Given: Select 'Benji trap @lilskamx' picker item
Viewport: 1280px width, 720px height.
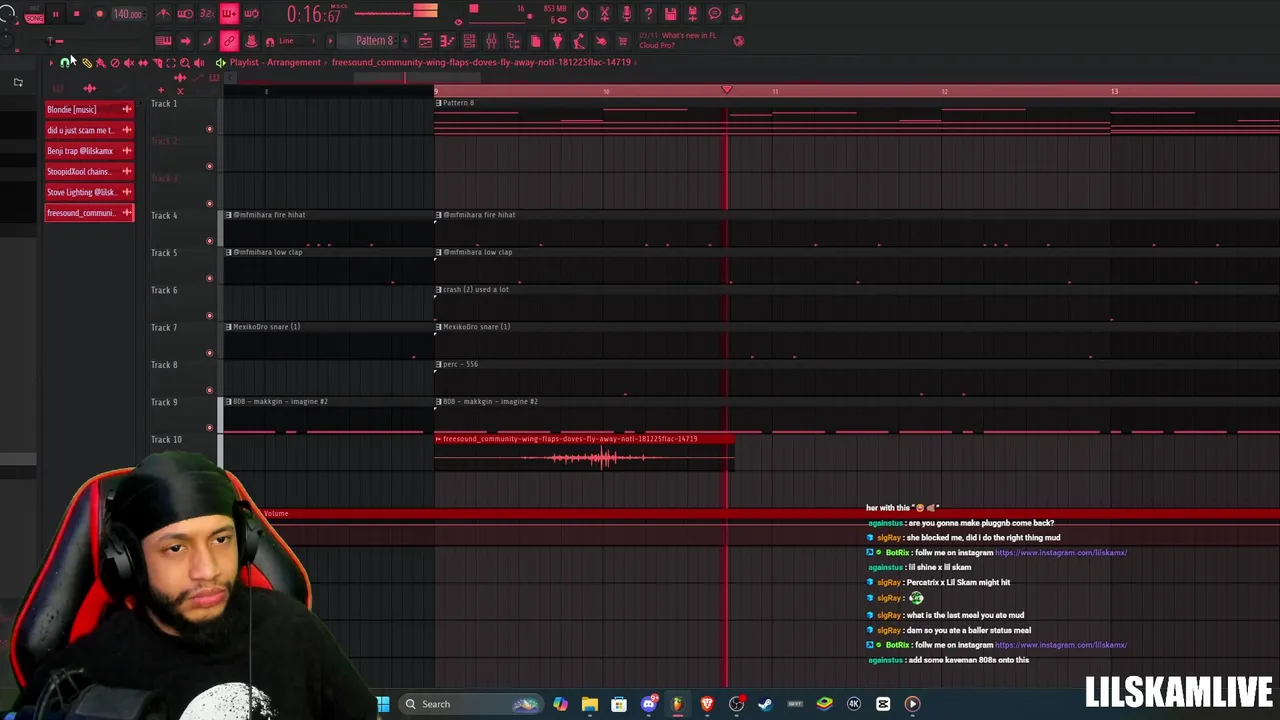Looking at the screenshot, I should pyautogui.click(x=89, y=151).
